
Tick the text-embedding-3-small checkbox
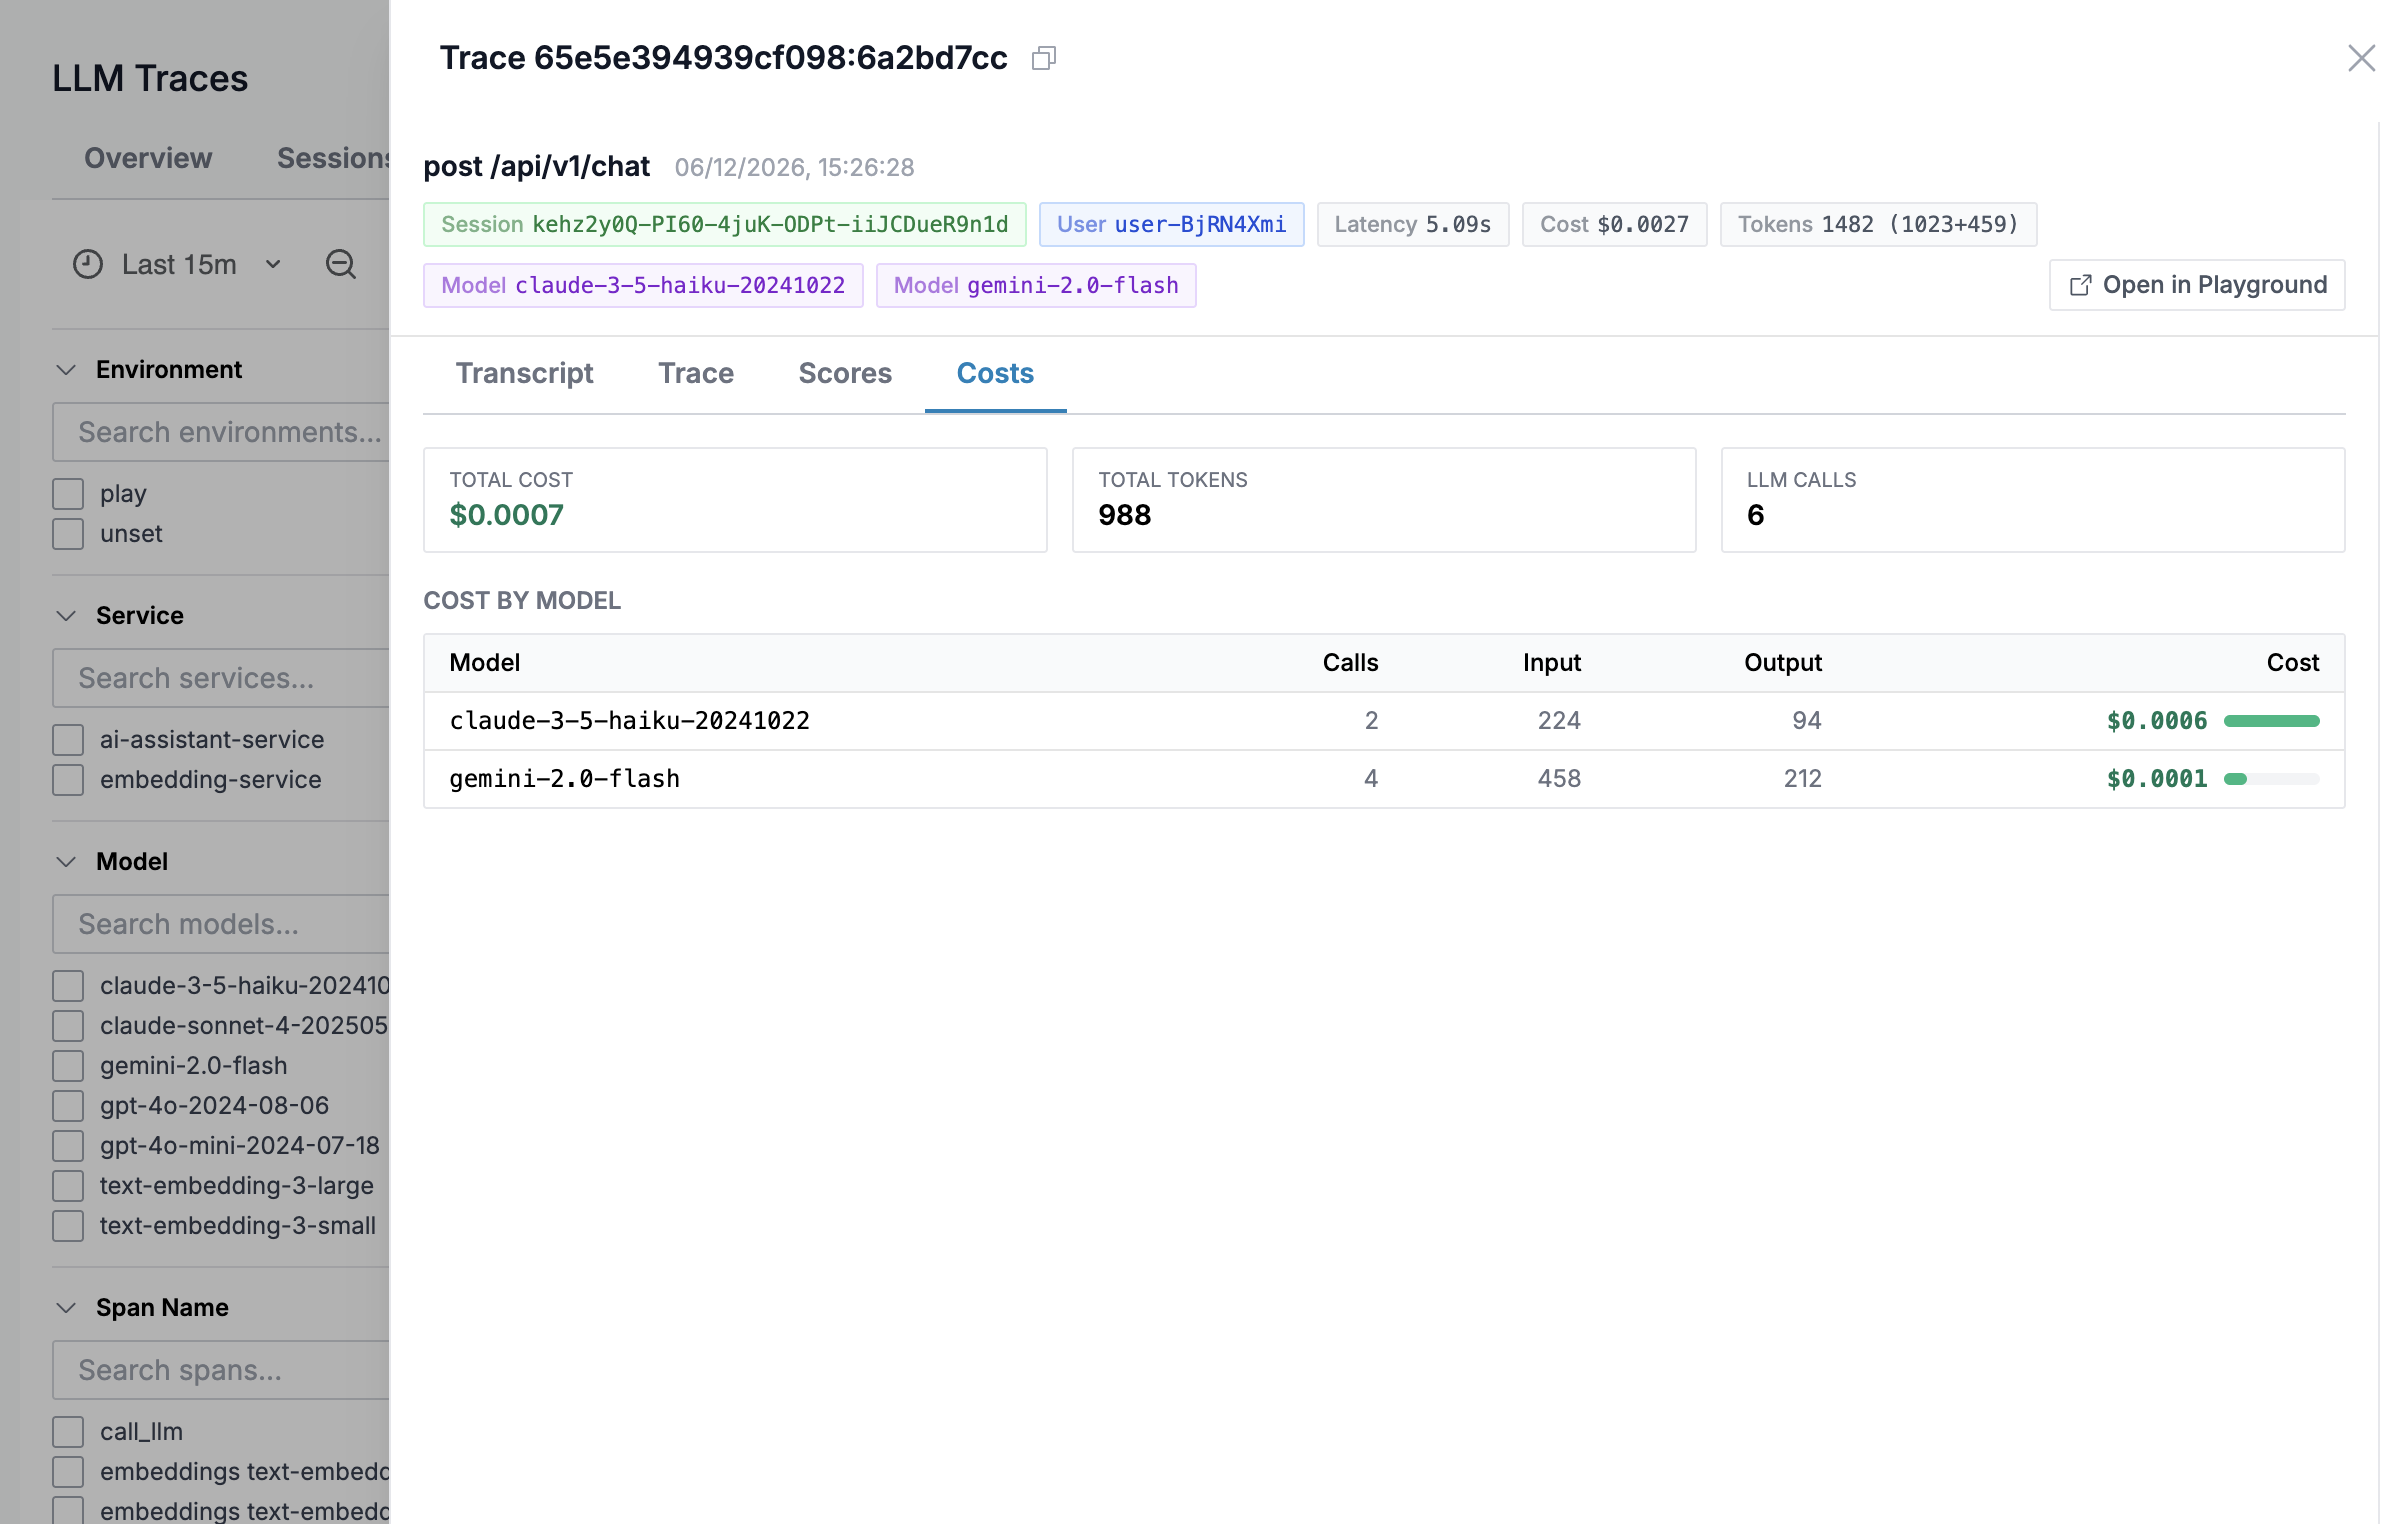pyautogui.click(x=68, y=1225)
